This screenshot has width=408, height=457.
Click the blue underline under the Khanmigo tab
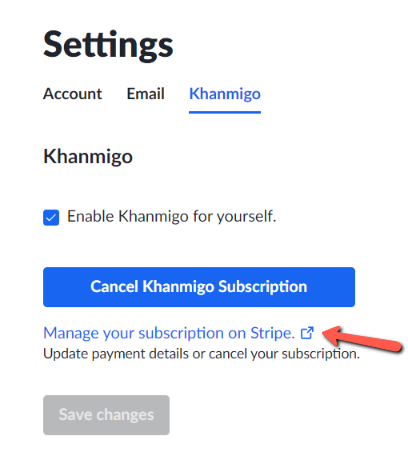click(225, 112)
